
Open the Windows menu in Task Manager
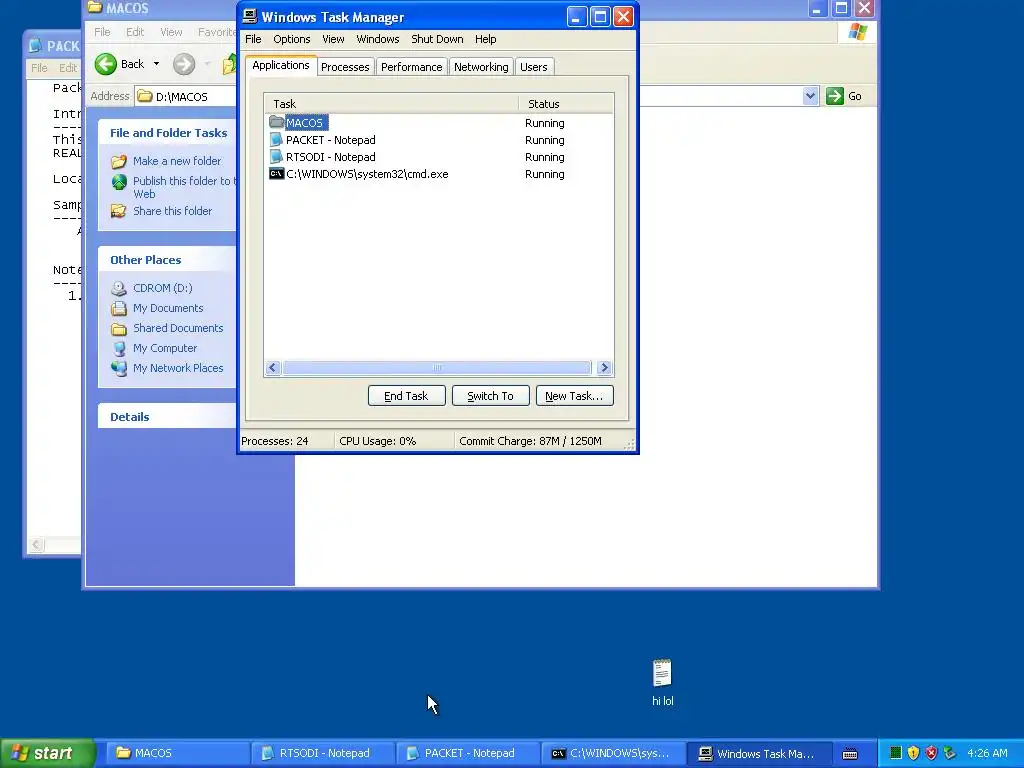coord(377,39)
